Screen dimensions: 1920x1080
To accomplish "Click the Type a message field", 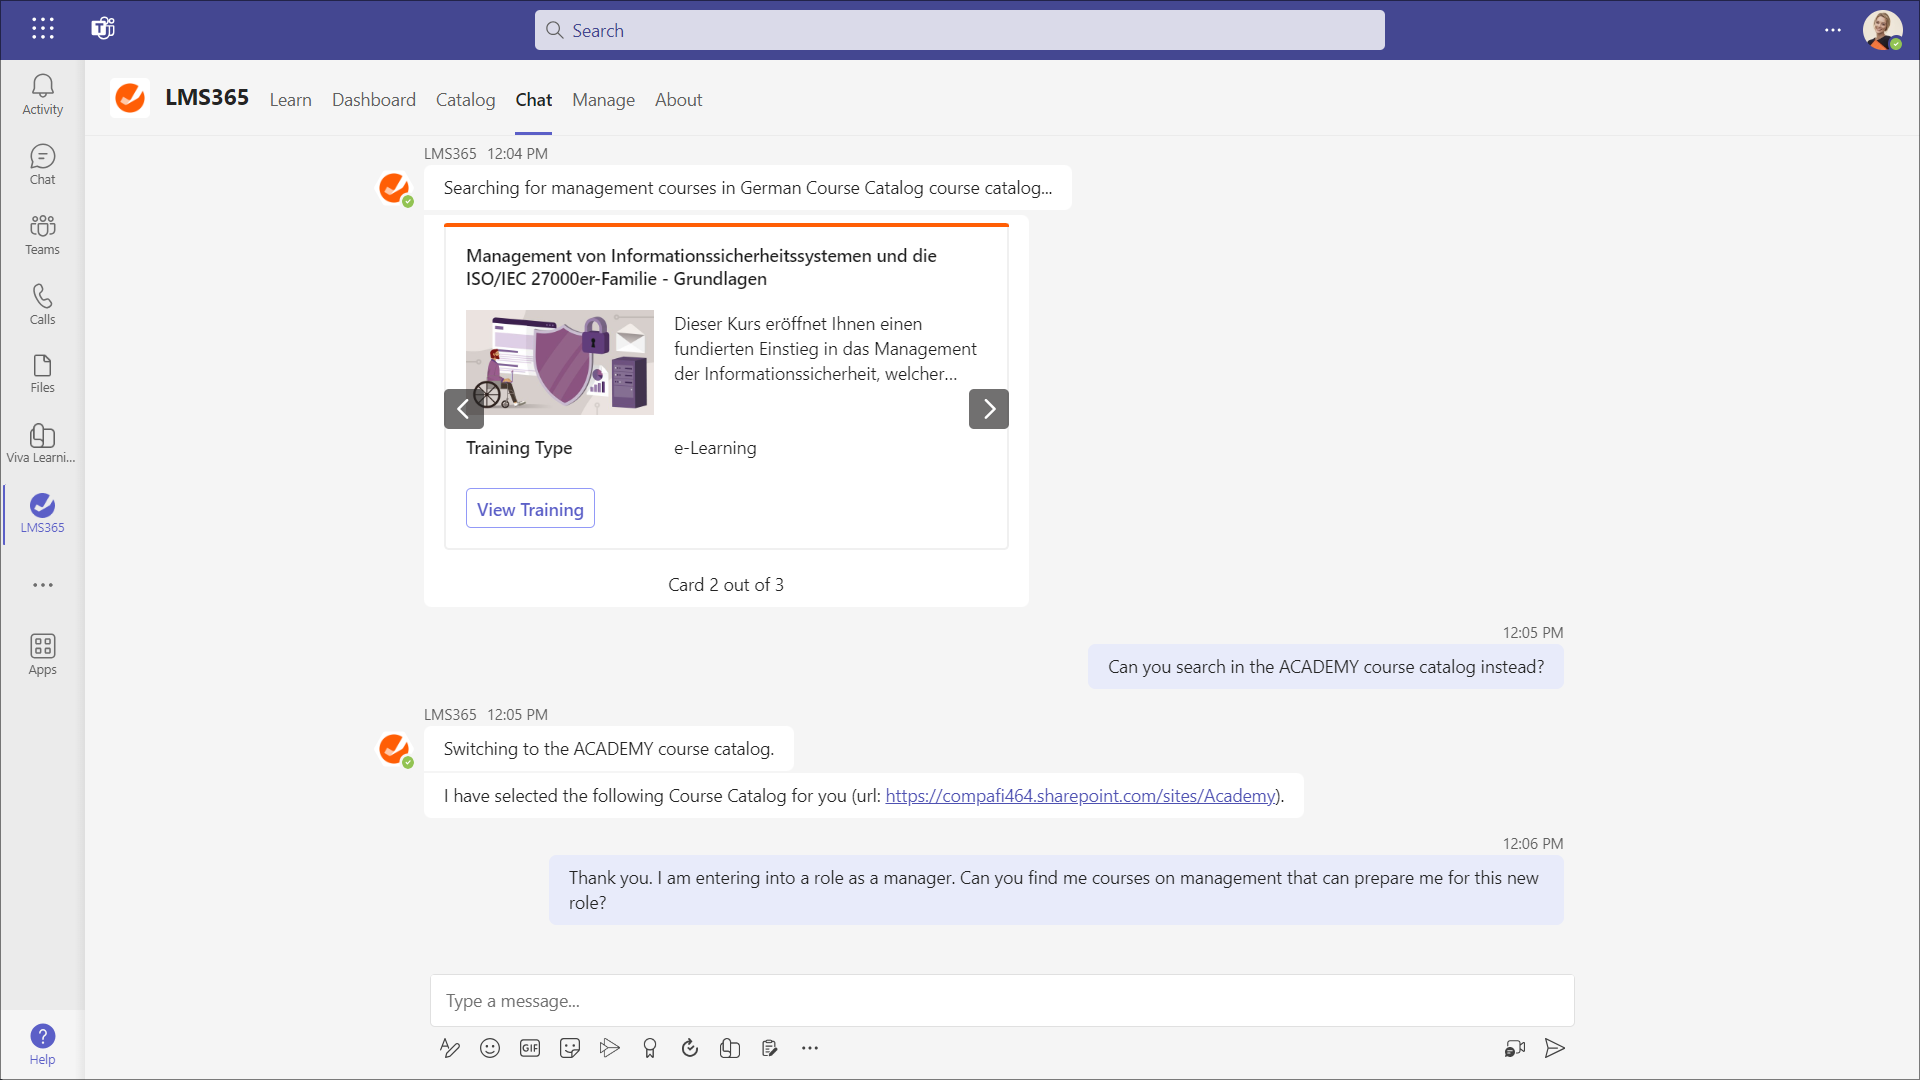I will click(1000, 1001).
